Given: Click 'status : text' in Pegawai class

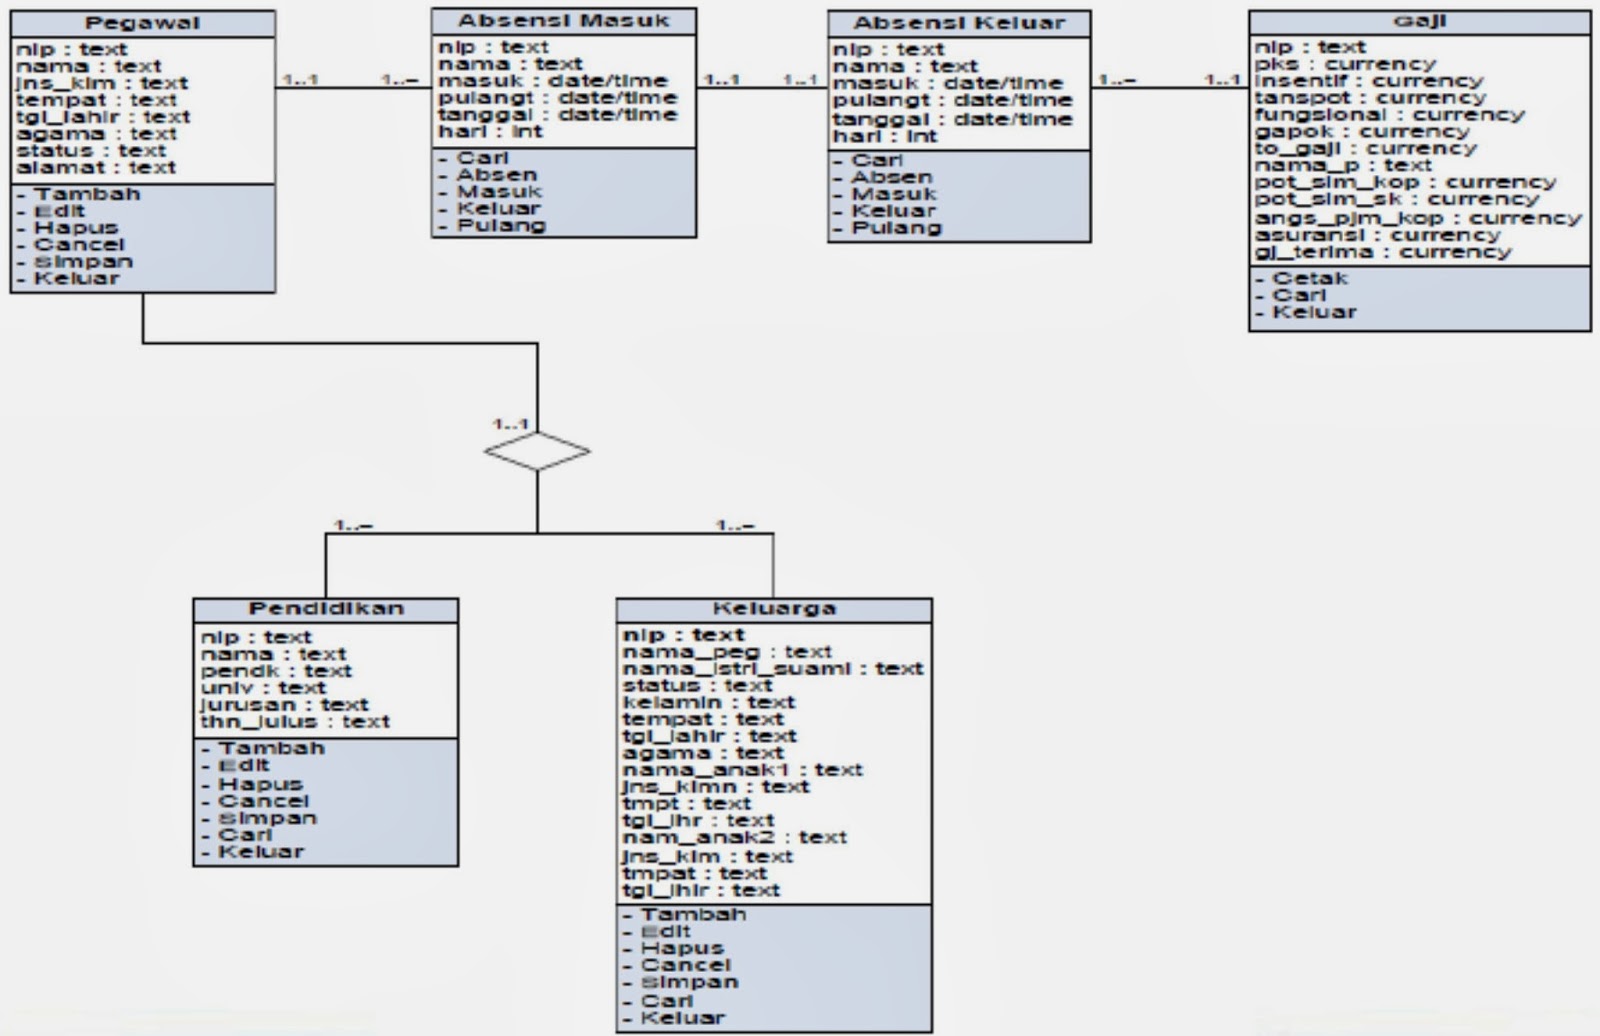Looking at the screenshot, I should pyautogui.click(x=90, y=151).
